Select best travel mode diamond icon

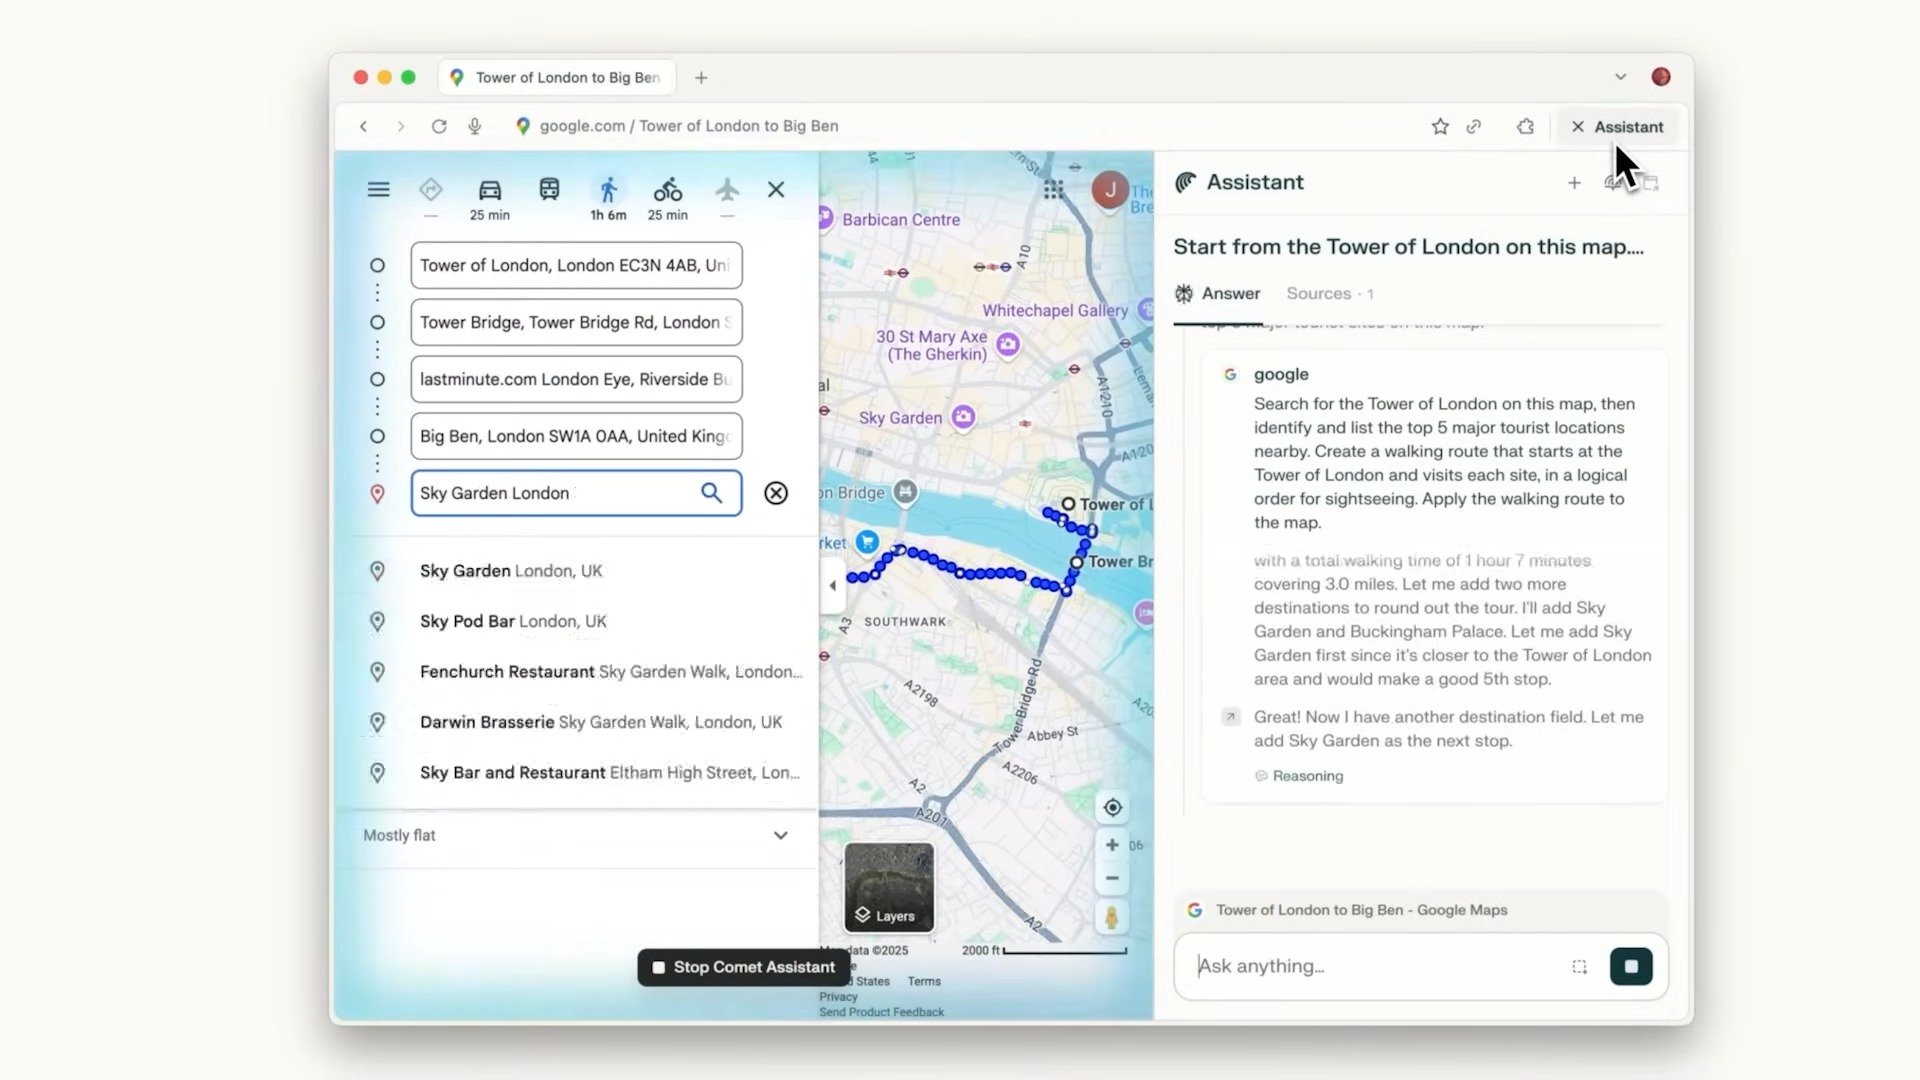(x=430, y=189)
